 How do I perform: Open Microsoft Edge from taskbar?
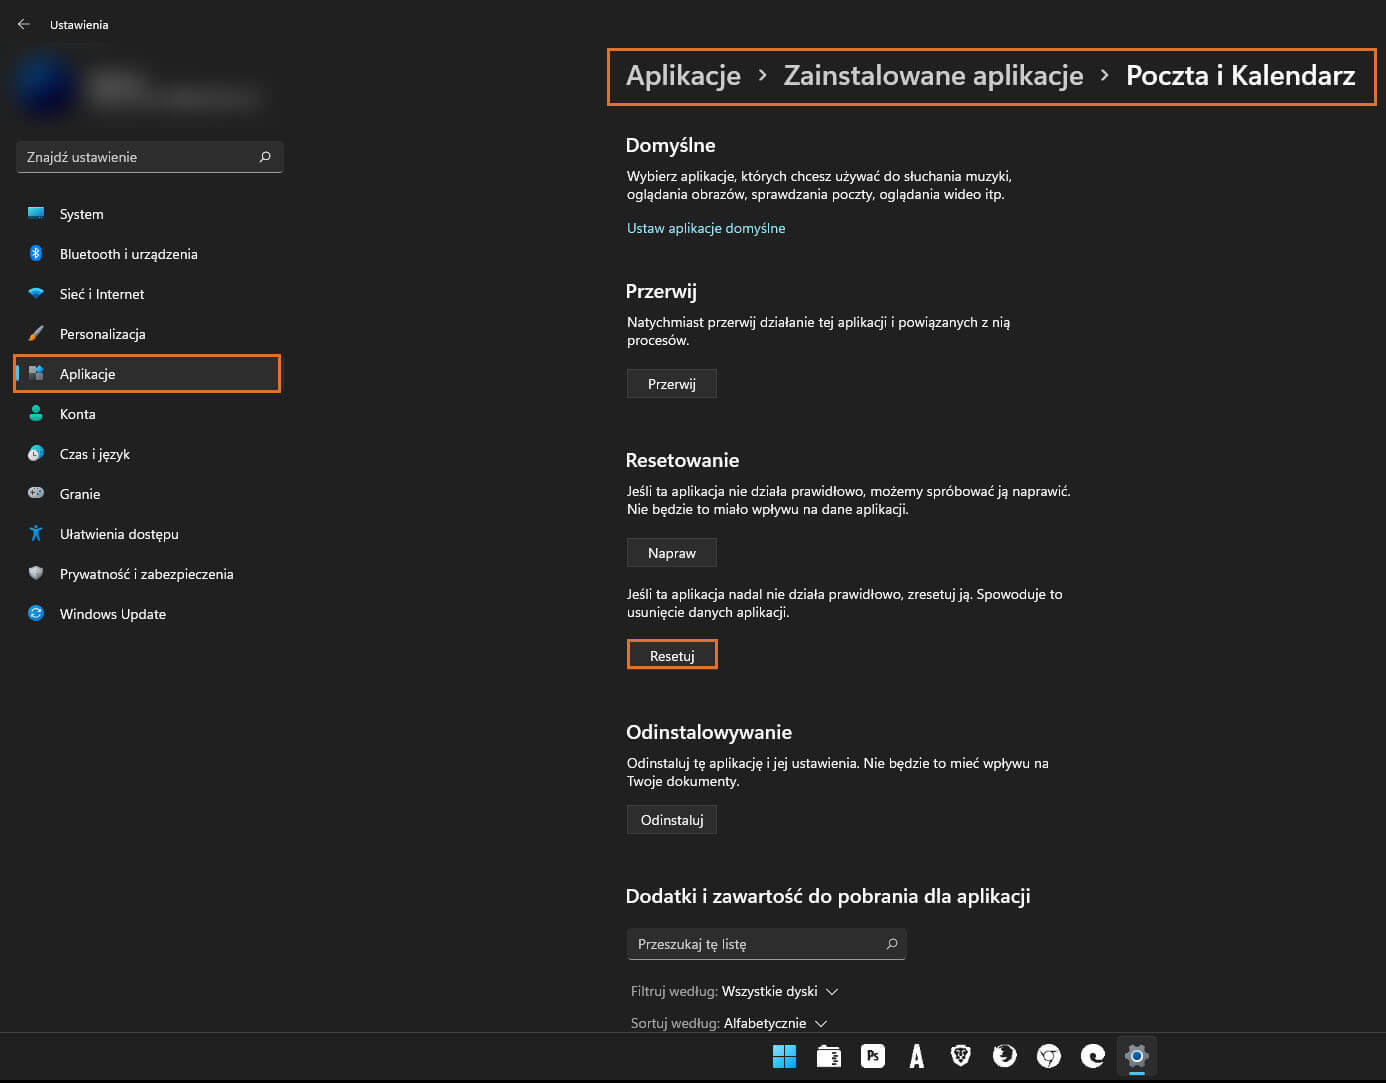(1093, 1056)
